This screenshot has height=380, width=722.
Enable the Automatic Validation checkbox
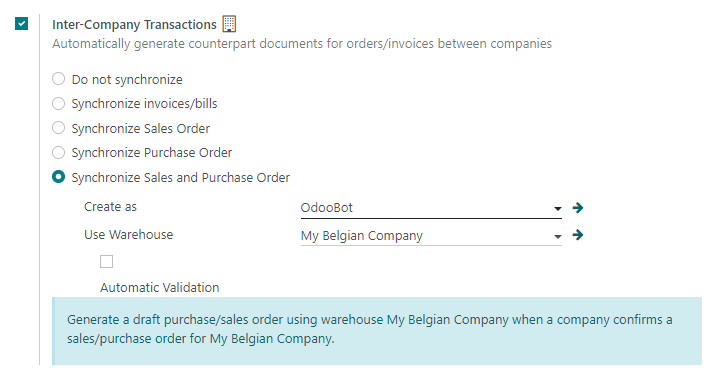106,262
